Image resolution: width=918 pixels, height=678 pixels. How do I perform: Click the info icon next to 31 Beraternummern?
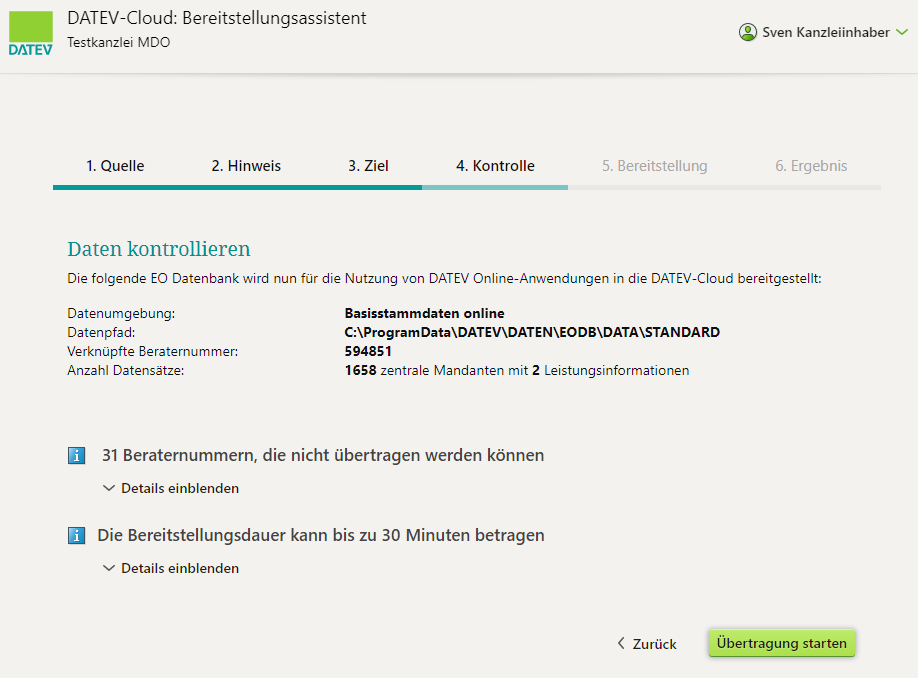(x=76, y=455)
